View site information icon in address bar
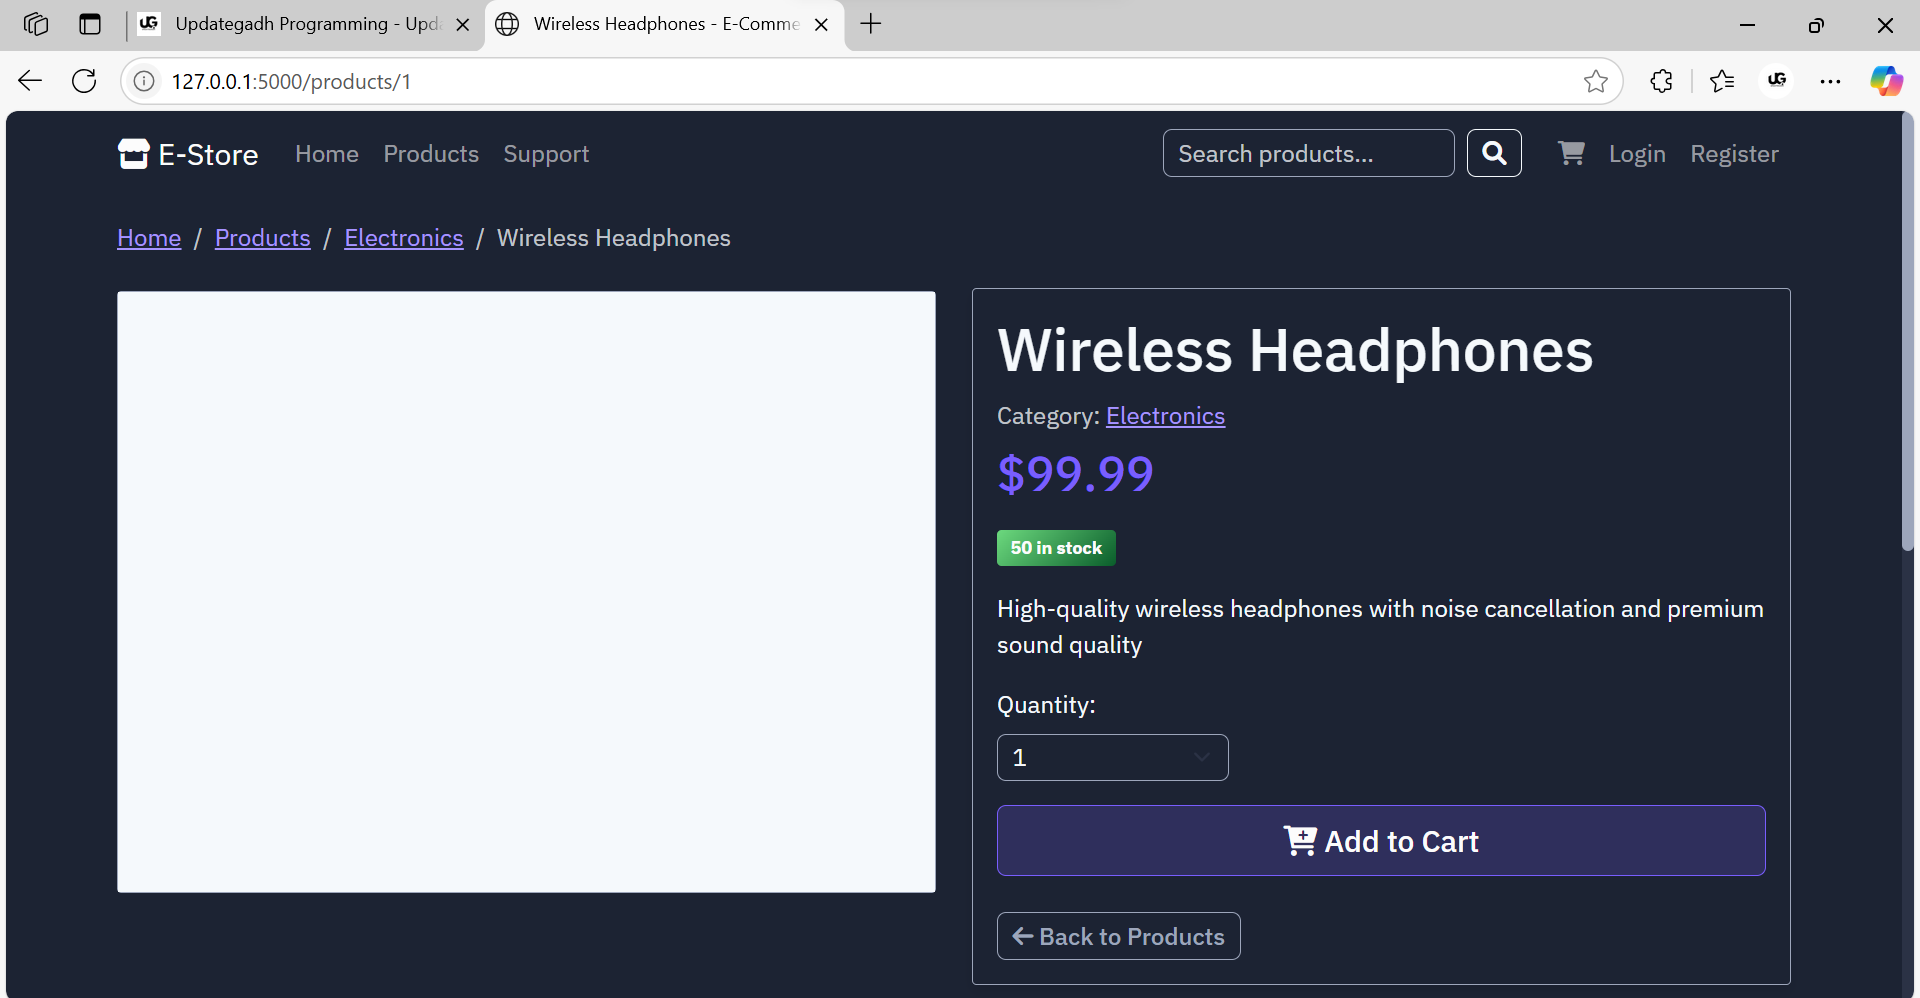This screenshot has width=1920, height=998. click(x=144, y=81)
